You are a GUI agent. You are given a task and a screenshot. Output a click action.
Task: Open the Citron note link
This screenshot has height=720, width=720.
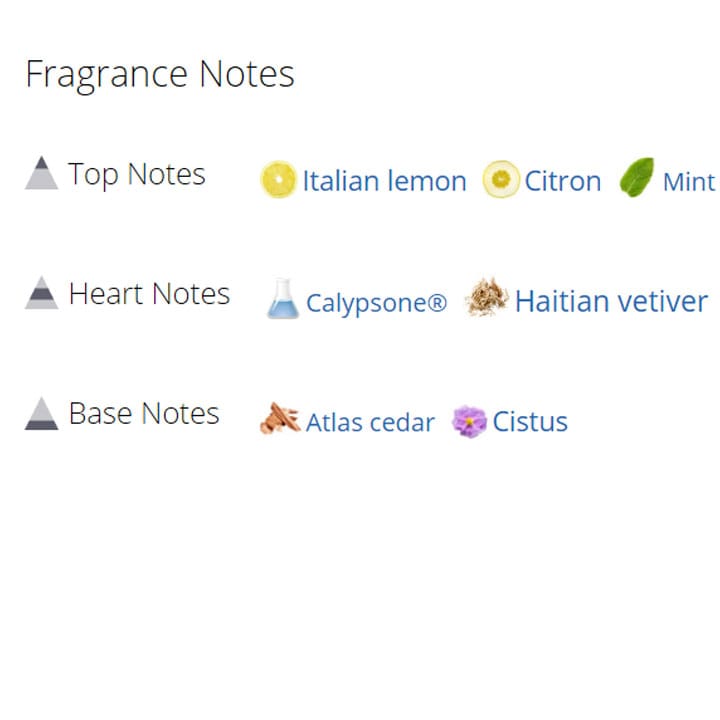tap(563, 181)
